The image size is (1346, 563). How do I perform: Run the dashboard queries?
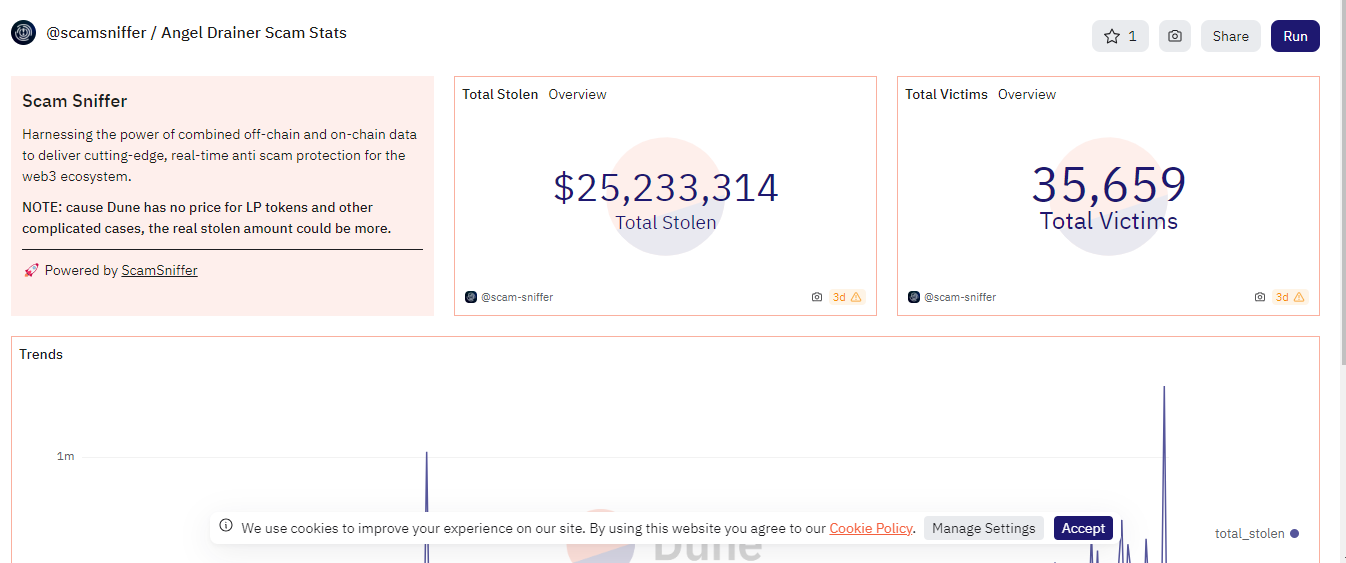[1295, 36]
